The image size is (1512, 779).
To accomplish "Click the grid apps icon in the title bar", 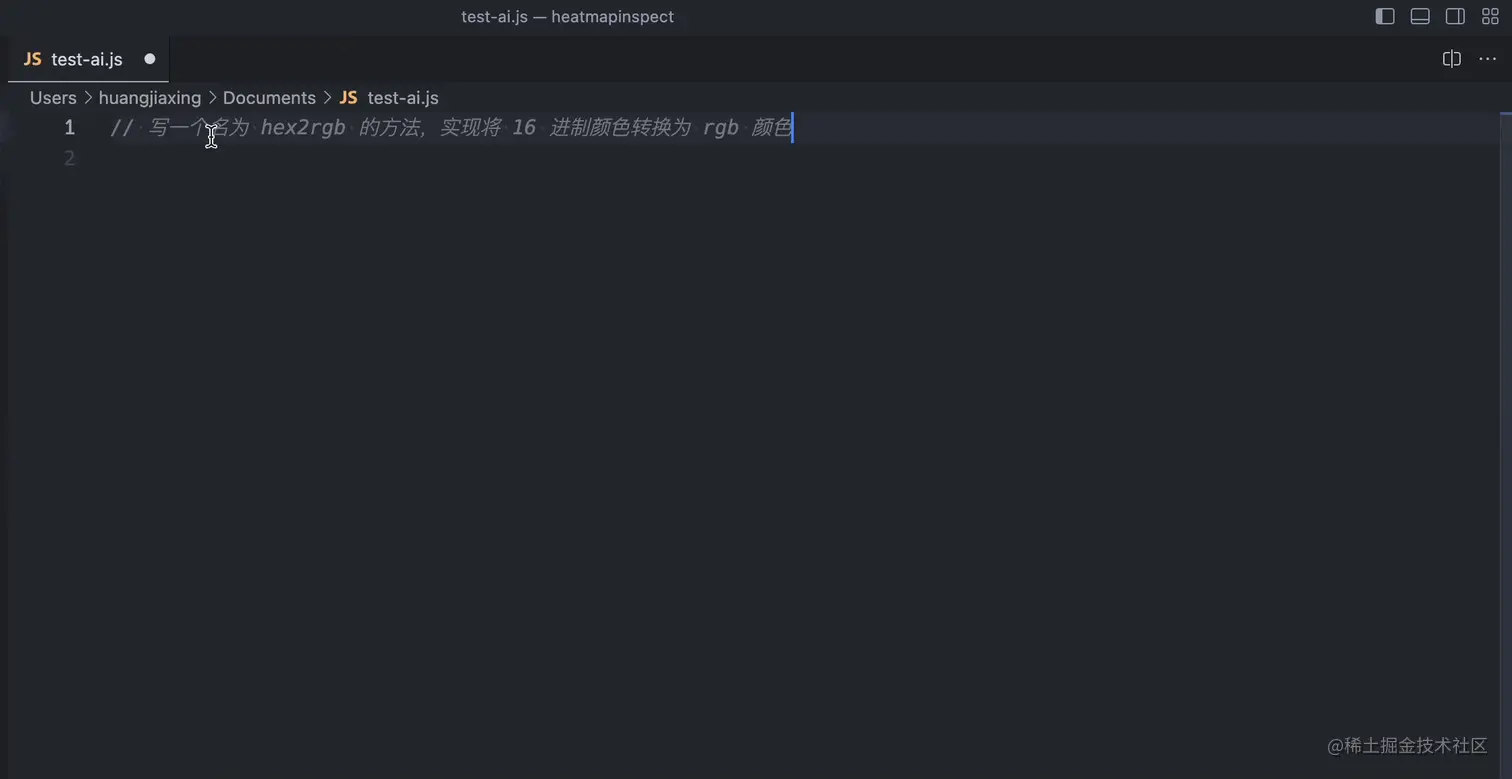I will 1490,16.
